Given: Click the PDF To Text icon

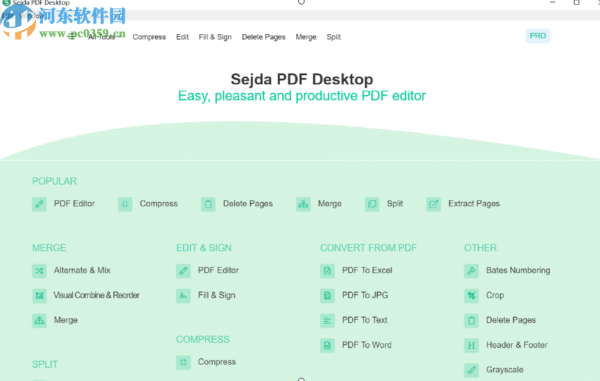Looking at the screenshot, I should 327,321.
